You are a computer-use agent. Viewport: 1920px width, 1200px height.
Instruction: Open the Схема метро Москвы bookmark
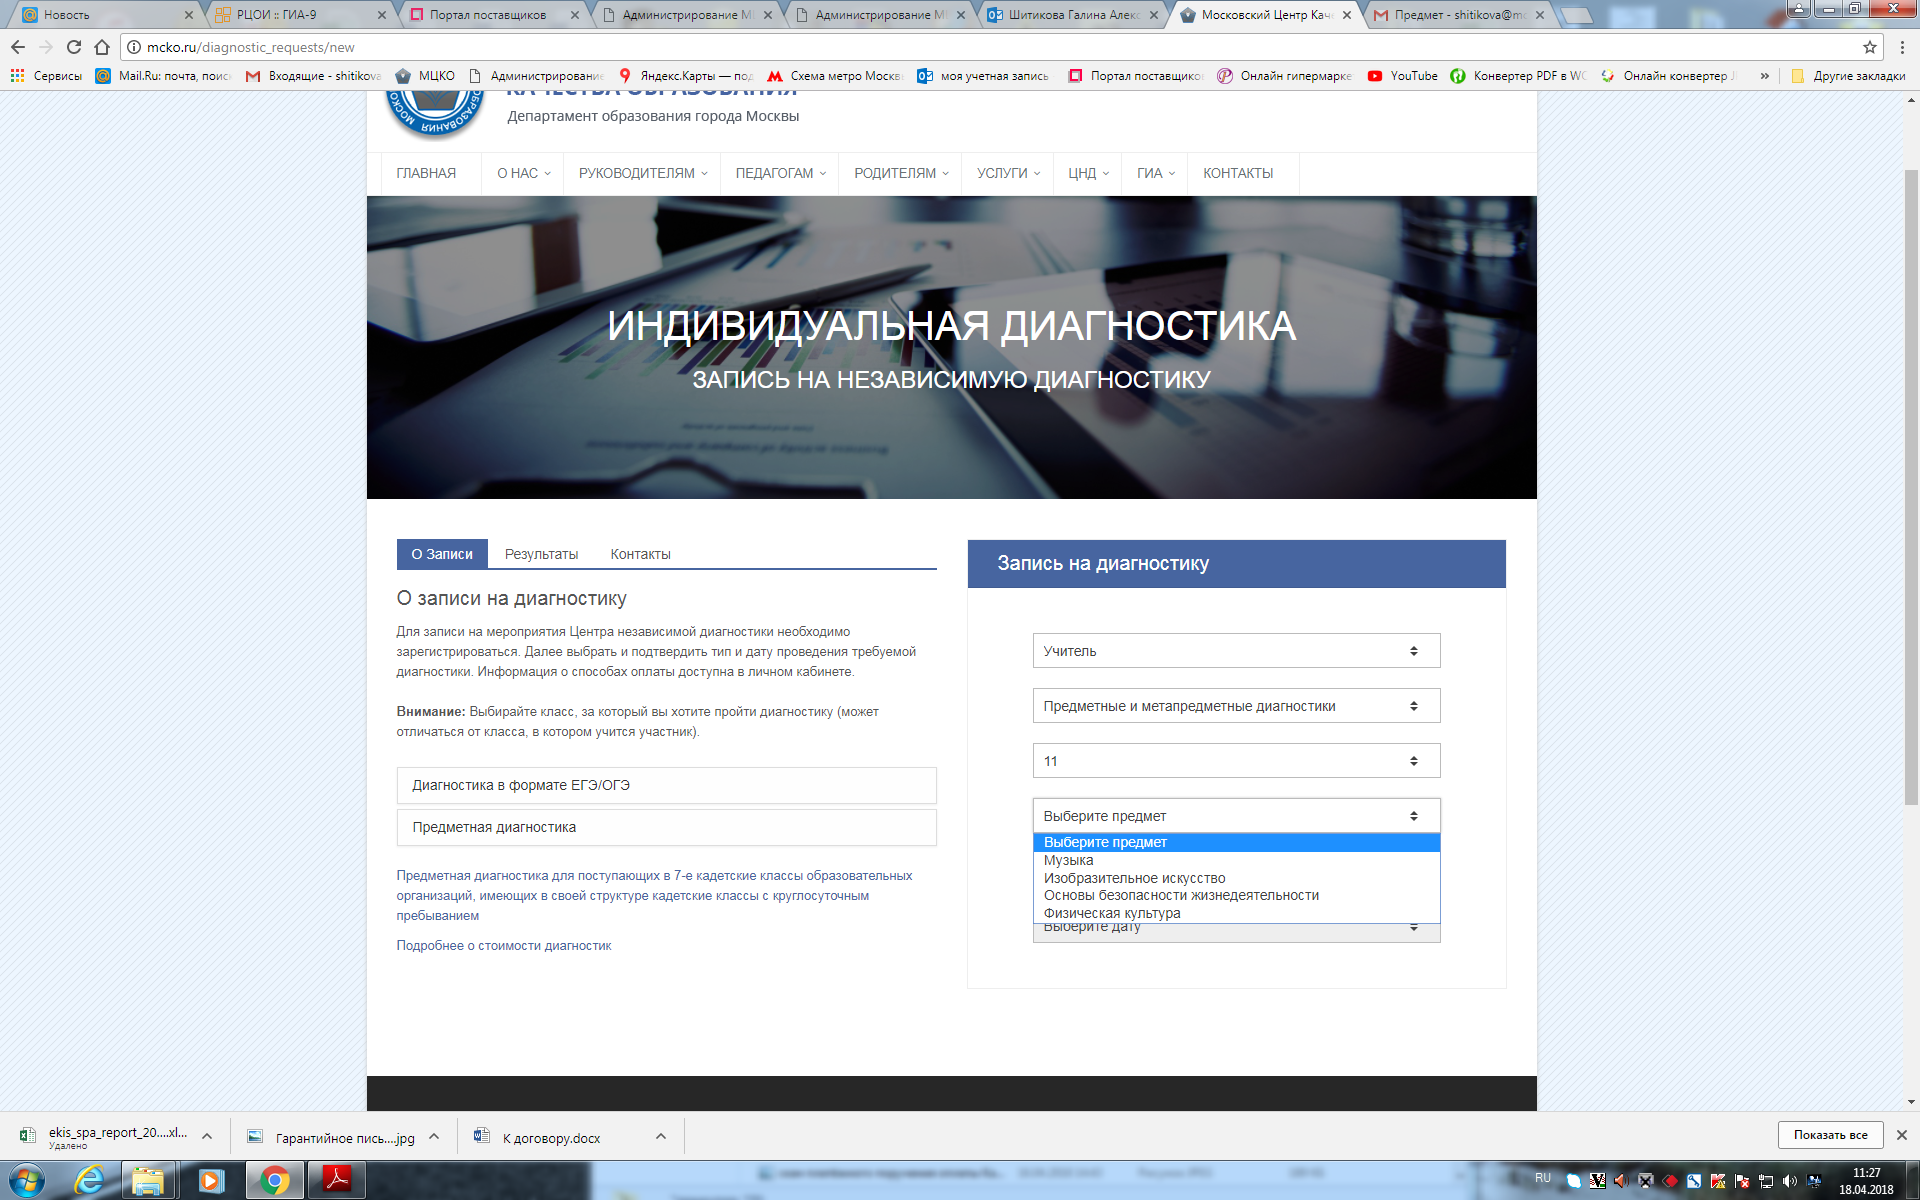pos(835,76)
